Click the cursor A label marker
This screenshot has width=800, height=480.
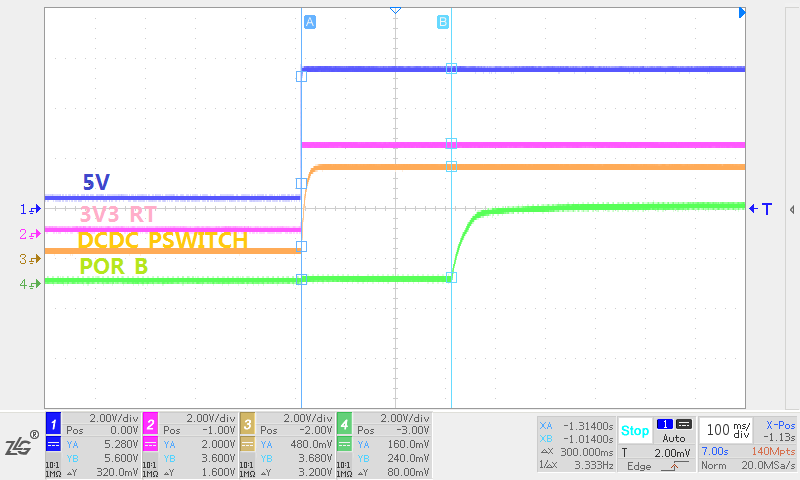310,22
